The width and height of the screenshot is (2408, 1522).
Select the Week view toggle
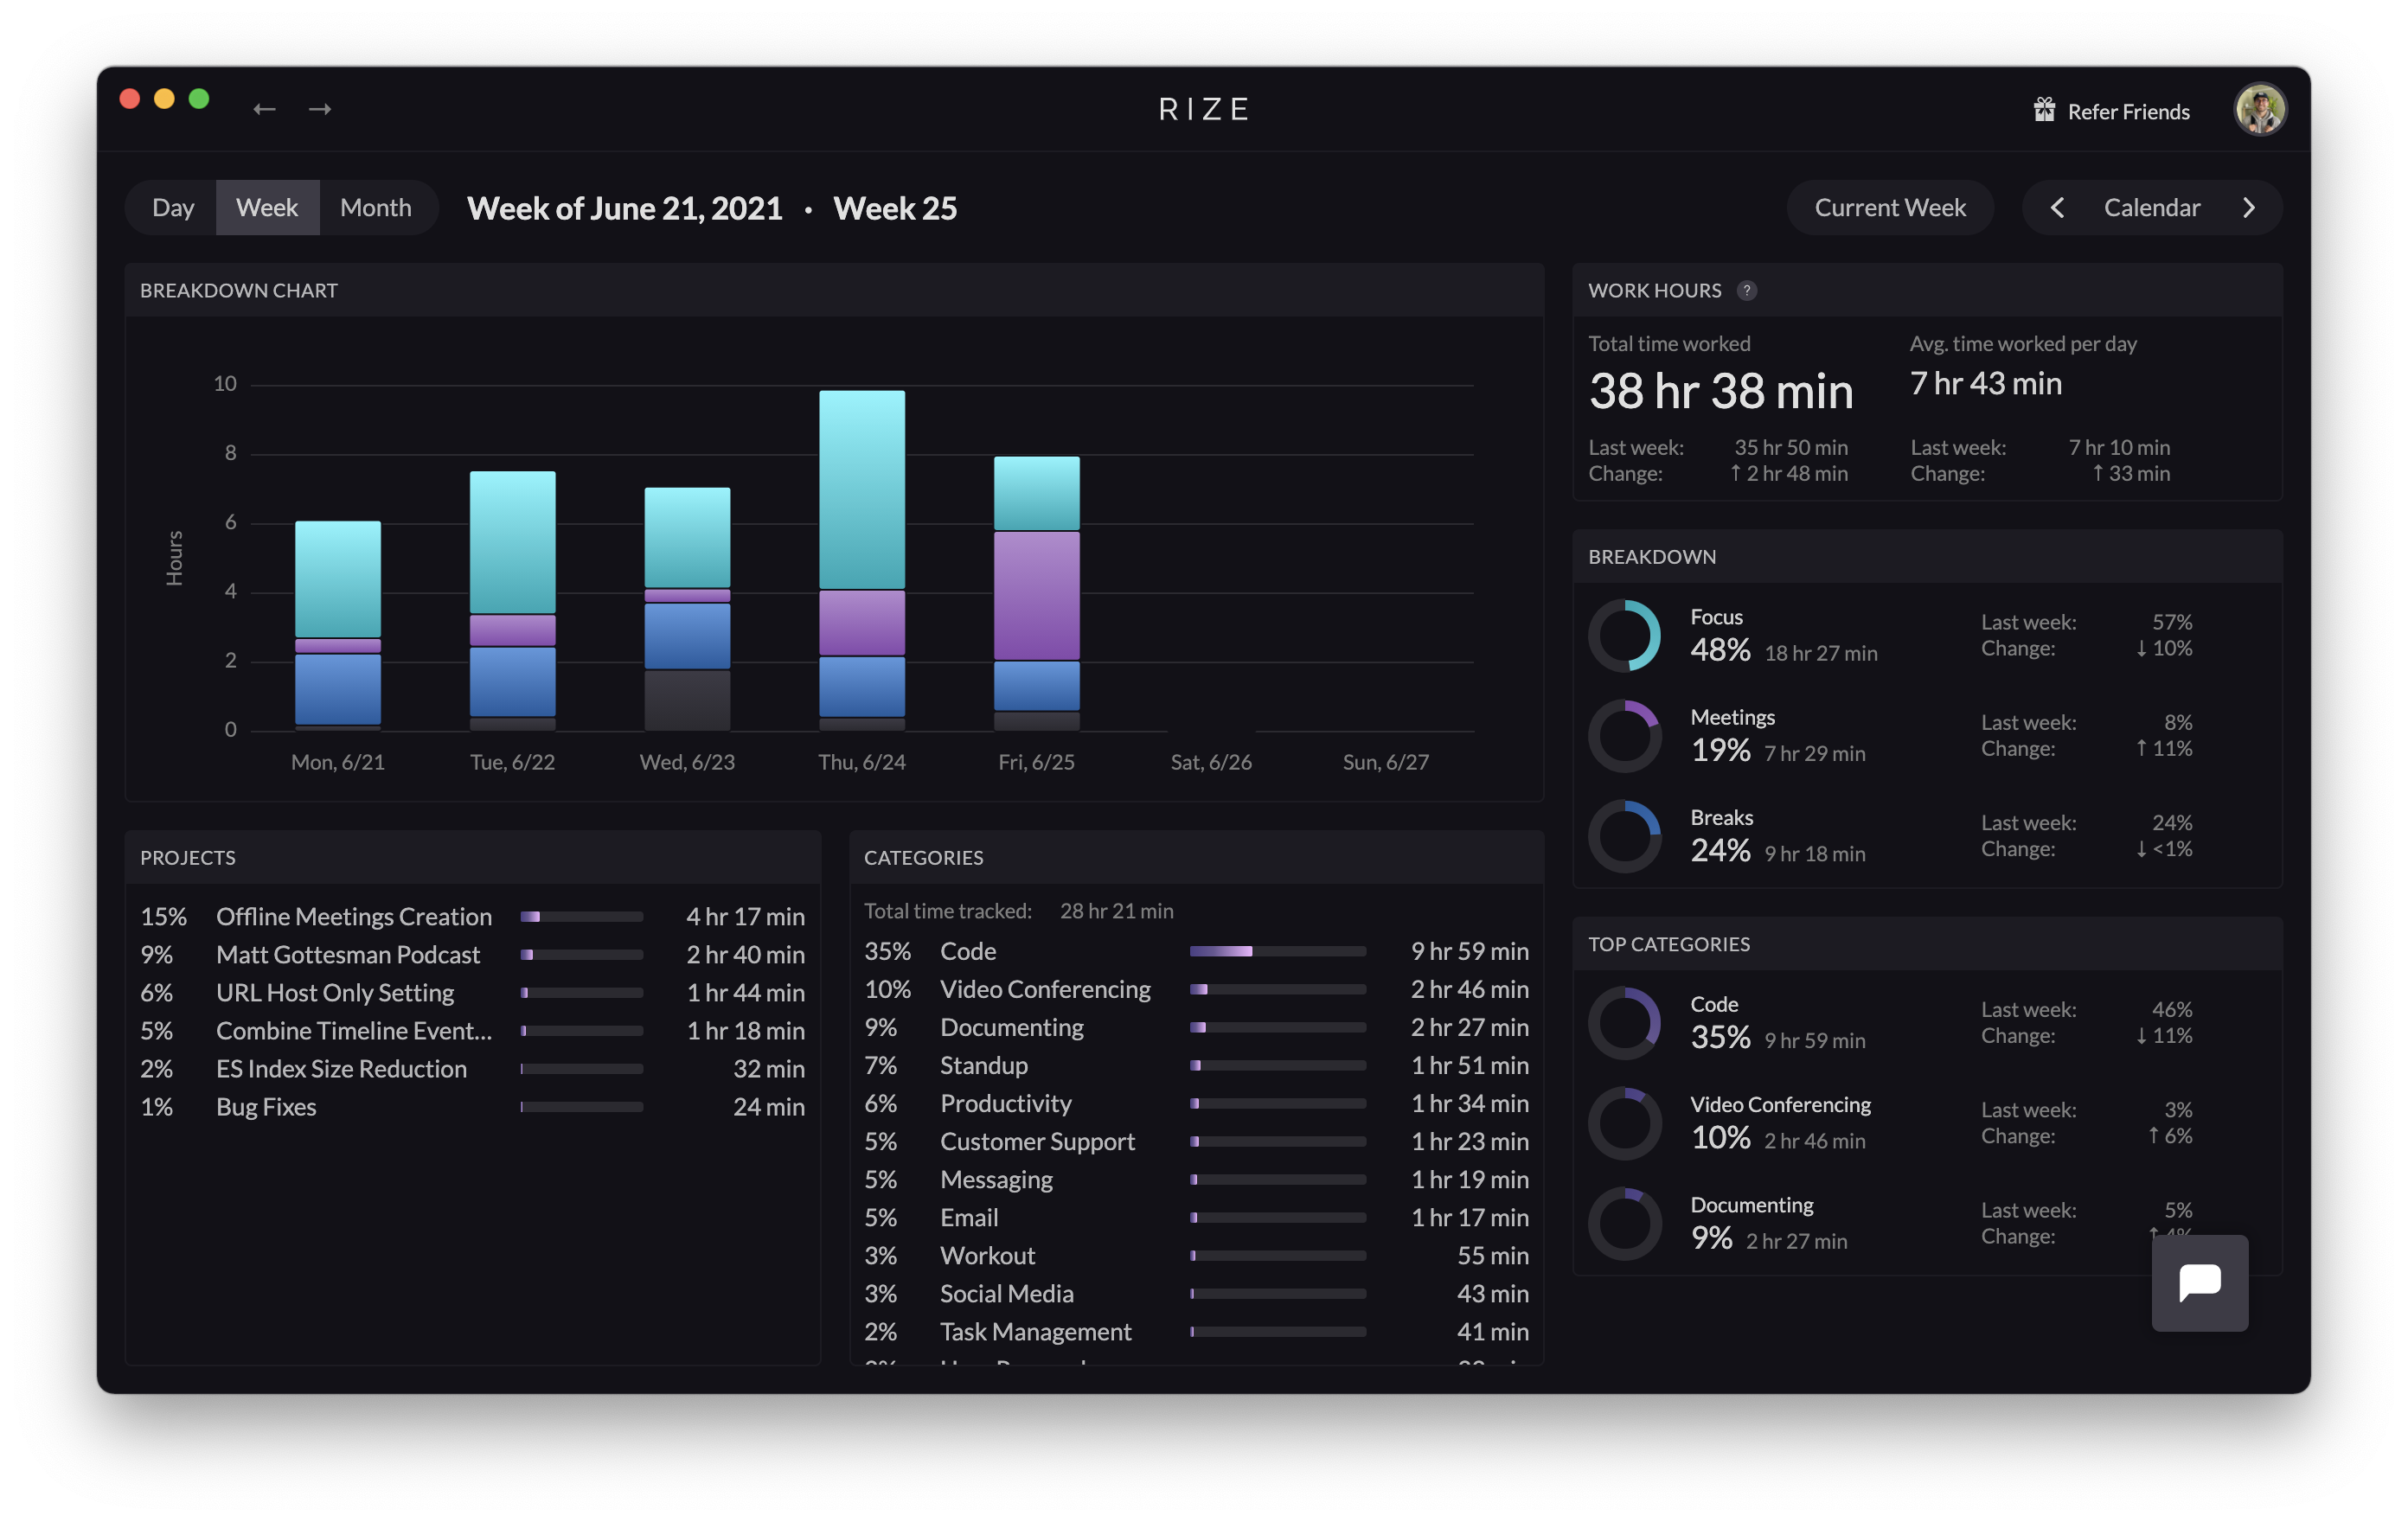(267, 207)
